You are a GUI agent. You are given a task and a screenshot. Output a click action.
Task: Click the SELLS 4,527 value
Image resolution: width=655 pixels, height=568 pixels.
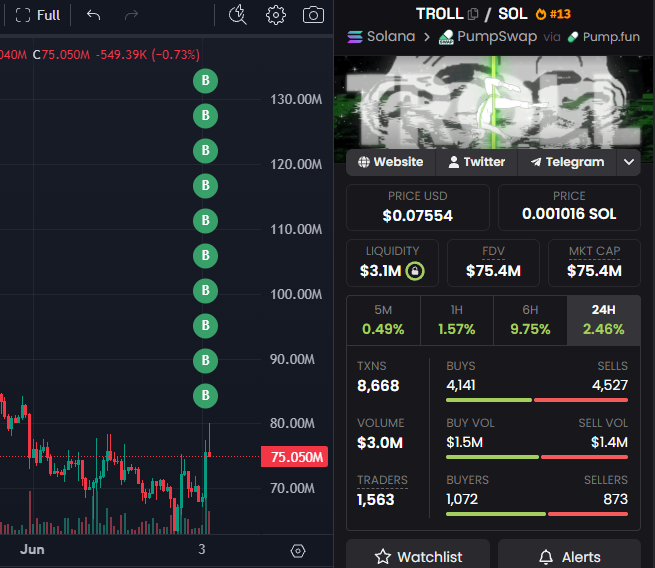[x=609, y=385]
